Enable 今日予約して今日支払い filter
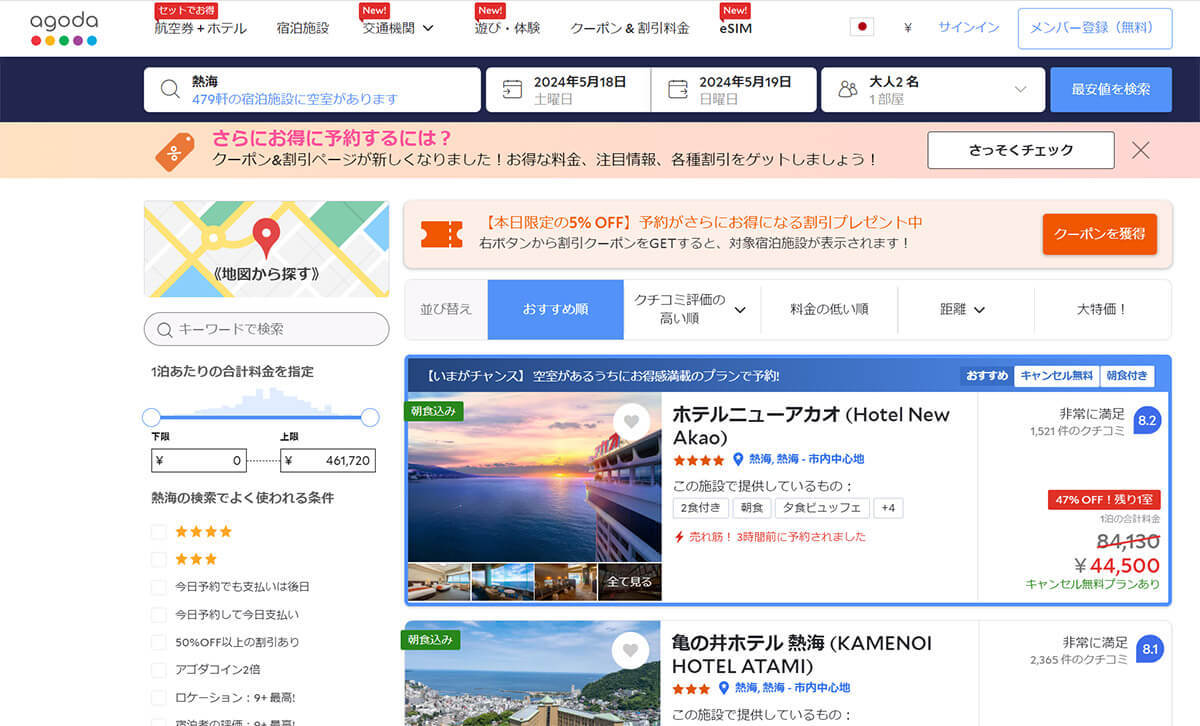Screen dimensions: 1200x726 158,614
